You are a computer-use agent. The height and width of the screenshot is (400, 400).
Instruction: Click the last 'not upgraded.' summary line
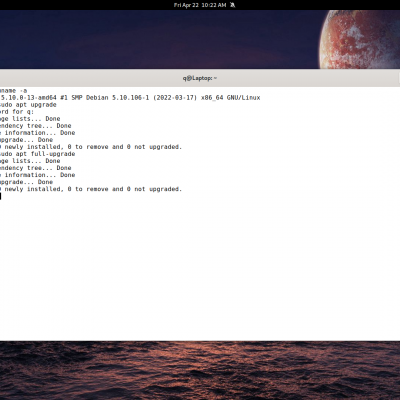pos(91,189)
